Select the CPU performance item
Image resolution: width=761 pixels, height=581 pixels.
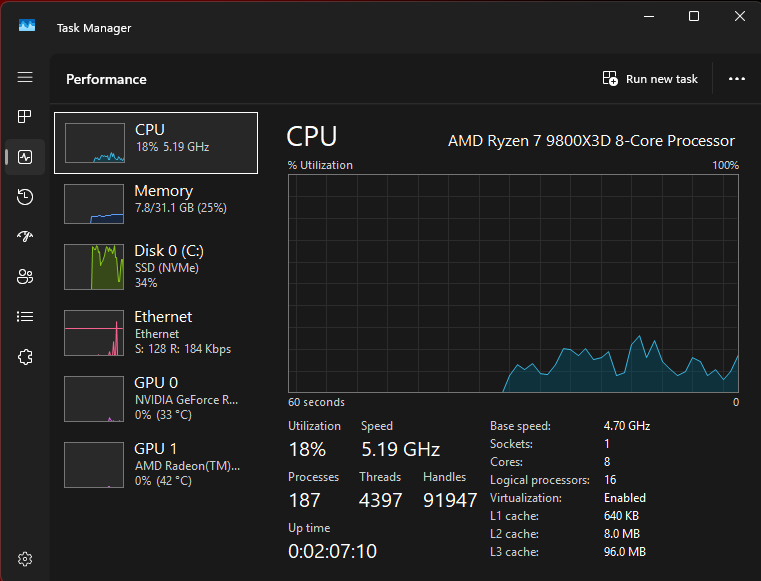click(156, 143)
